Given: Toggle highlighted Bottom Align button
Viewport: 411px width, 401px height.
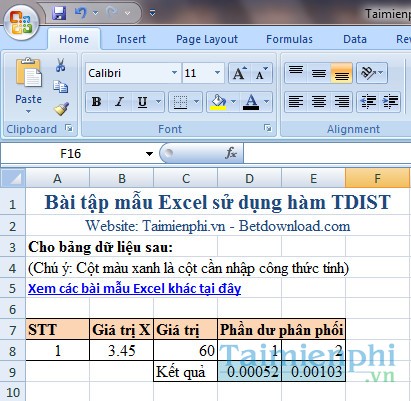Looking at the screenshot, I should [x=341, y=73].
